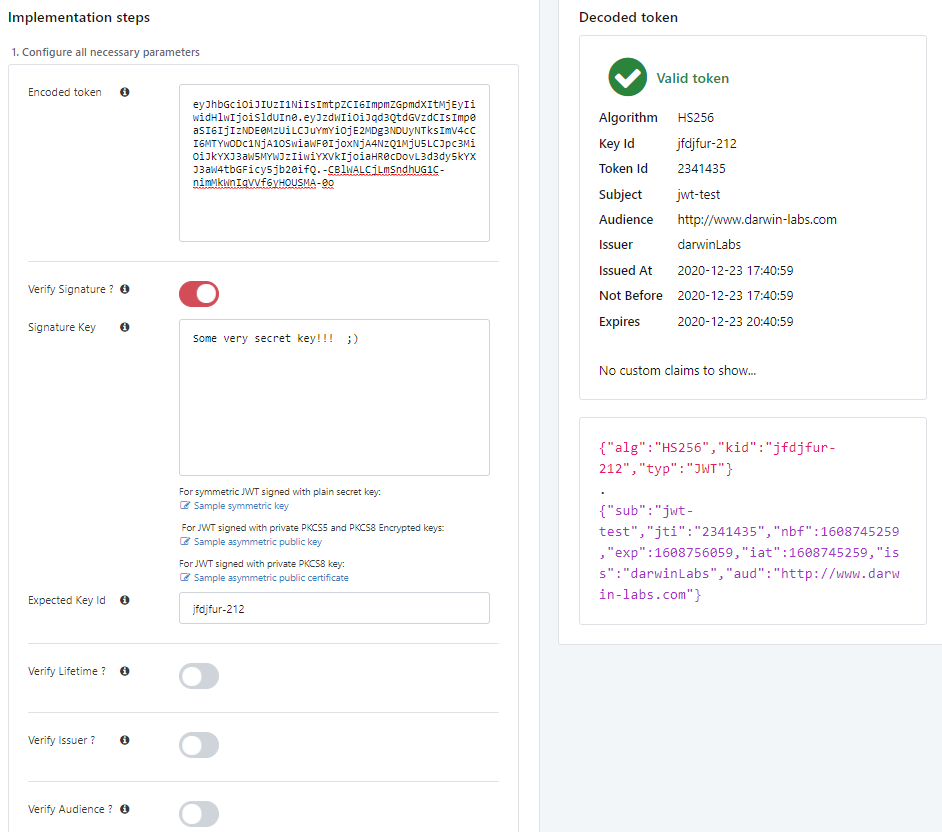This screenshot has height=832, width=942.
Task: Click inside the Signature Key text area
Action: [x=334, y=395]
